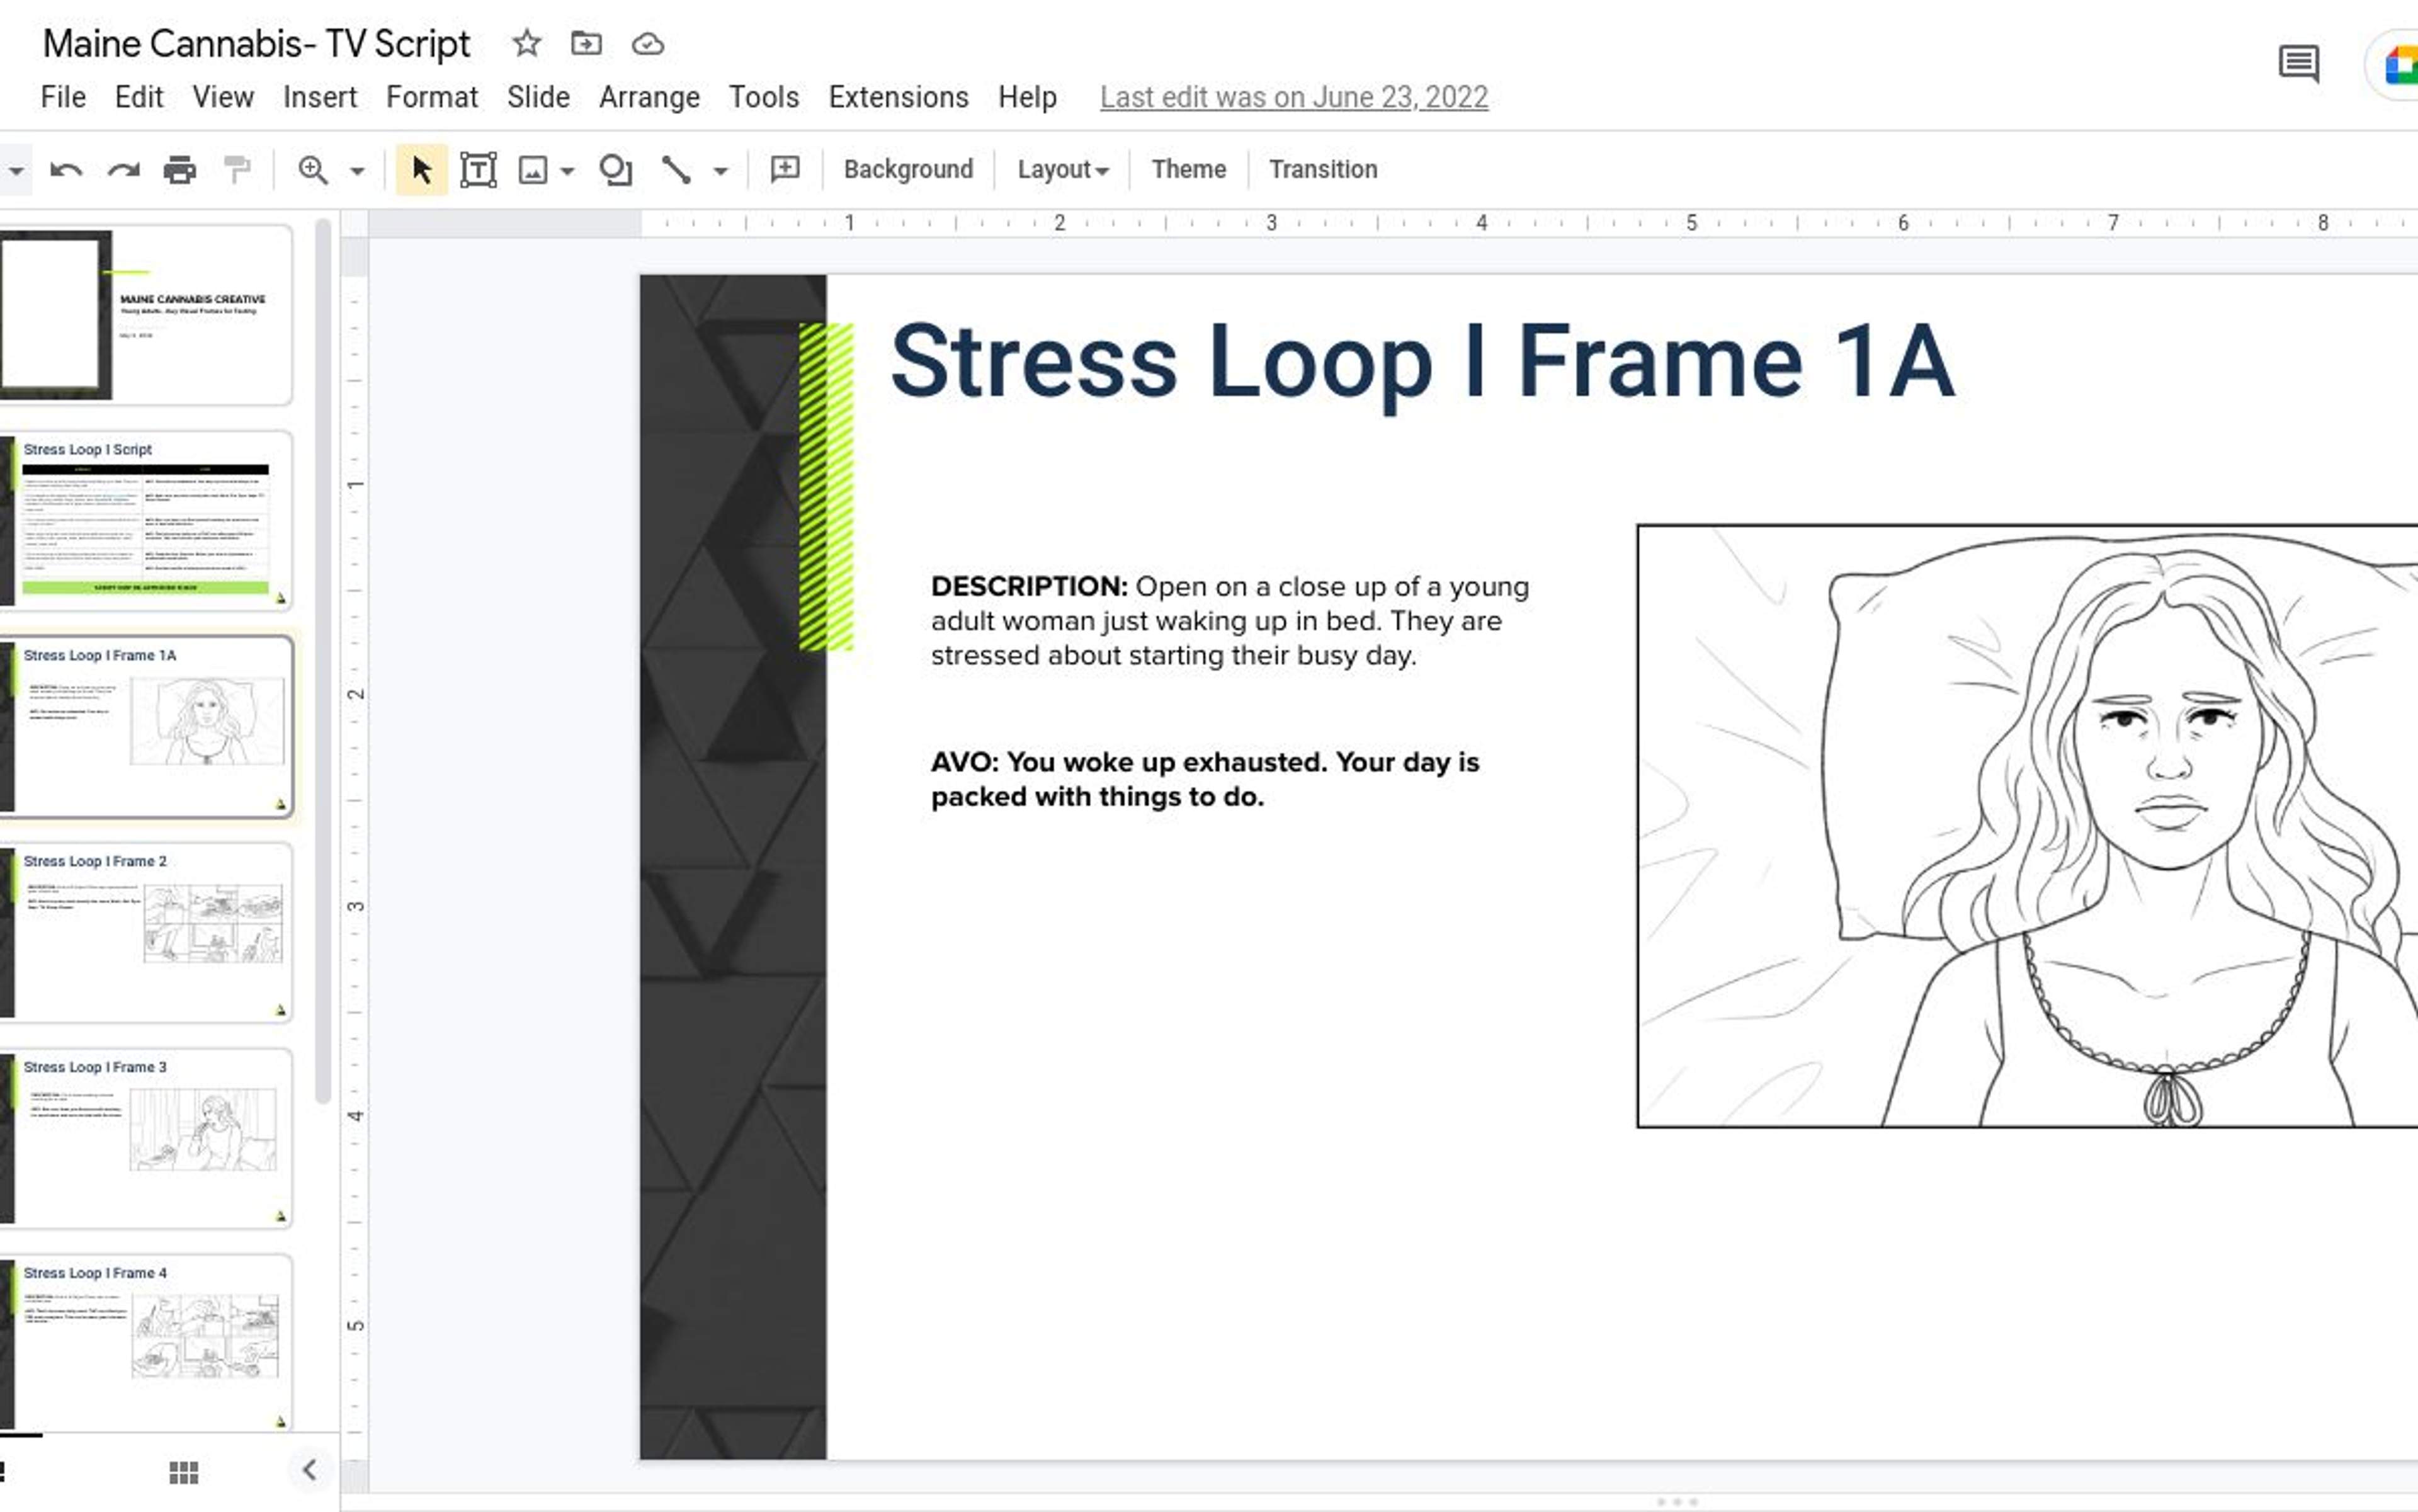Select the Stress Loop I Frame 2 thumbnail
Image resolution: width=2418 pixels, height=1512 pixels.
click(x=146, y=933)
